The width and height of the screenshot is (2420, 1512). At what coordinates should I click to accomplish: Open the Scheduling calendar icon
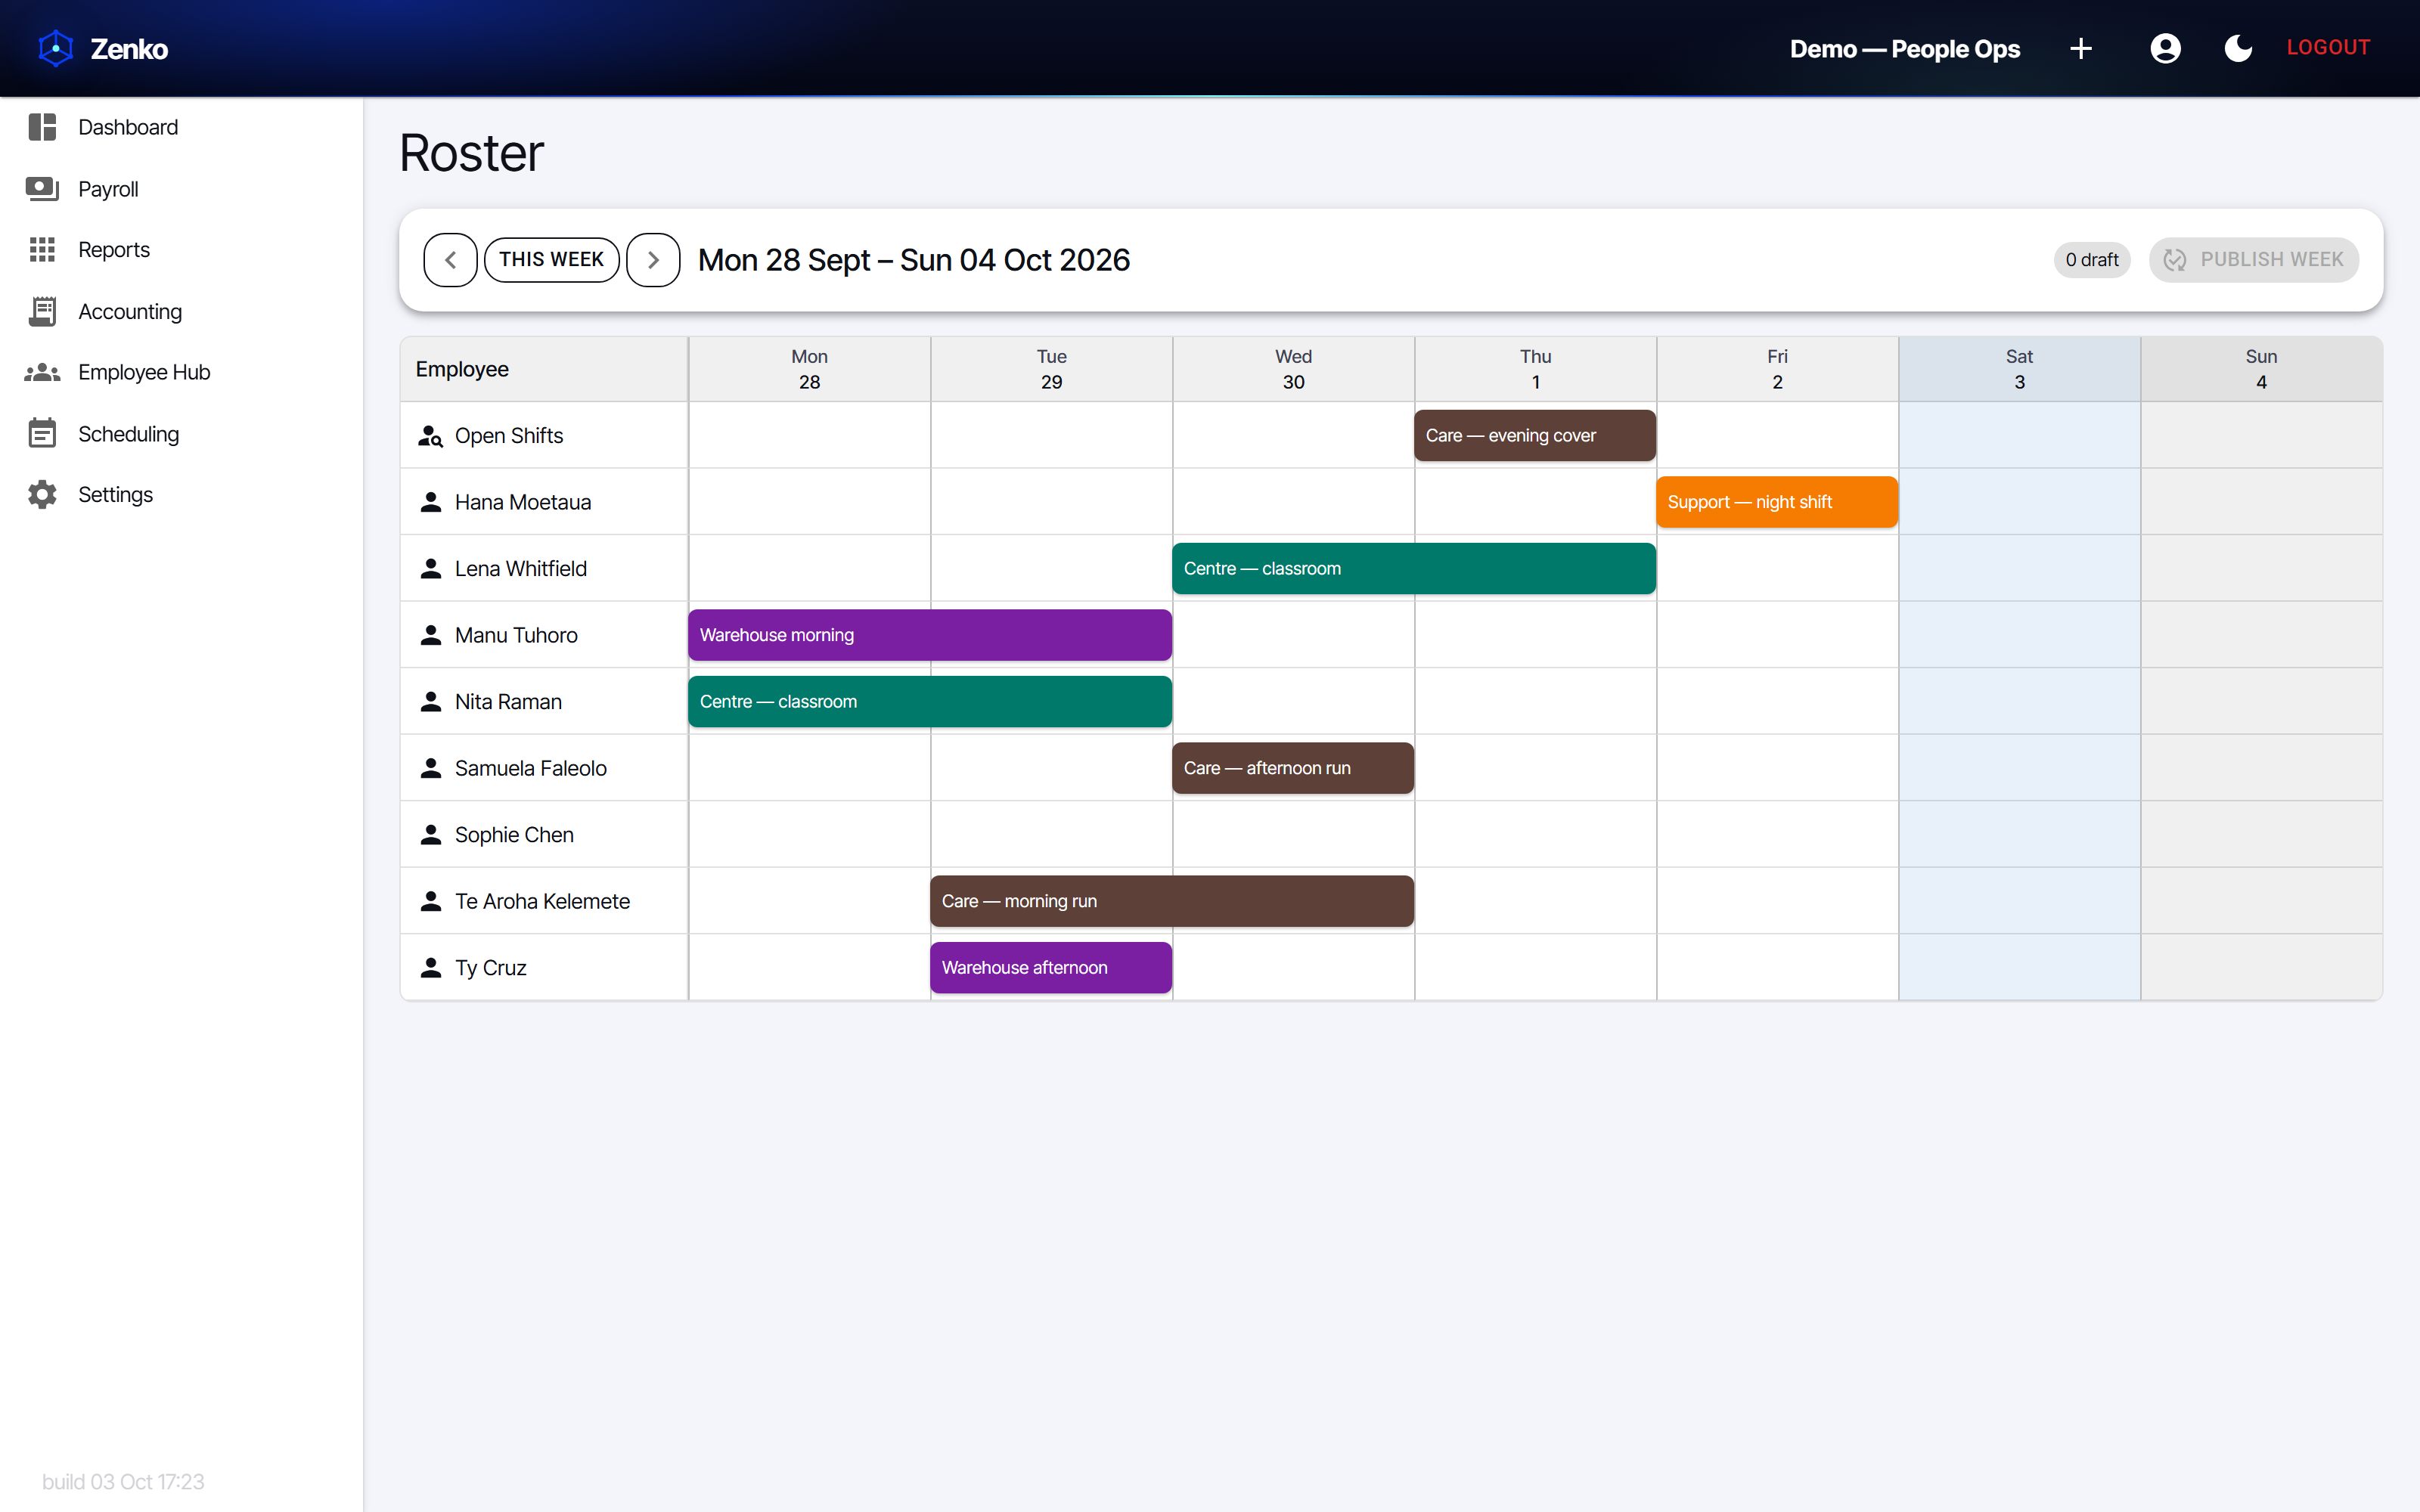[x=42, y=433]
